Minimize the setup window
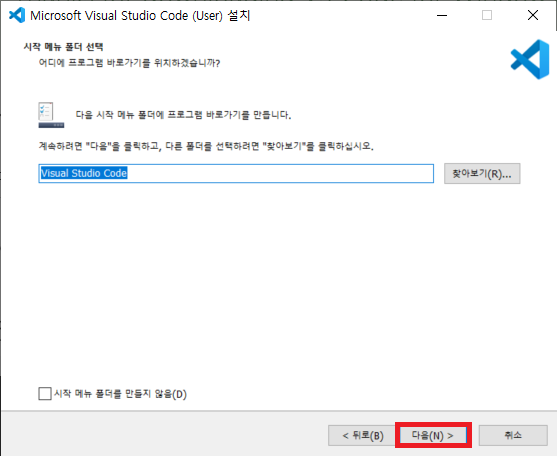The image size is (557, 456). [442, 15]
